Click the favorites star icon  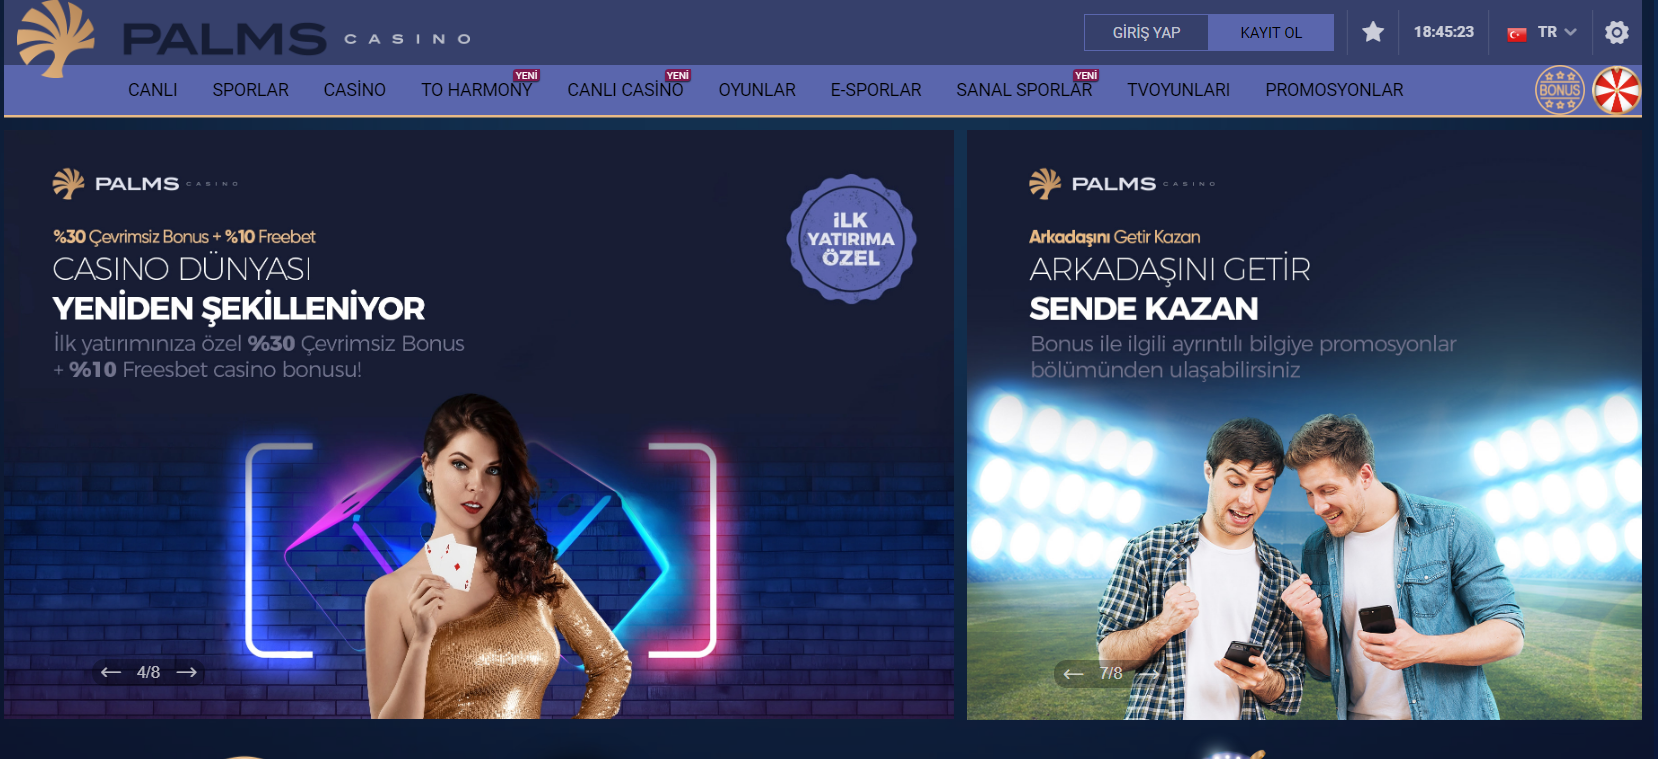point(1373,32)
